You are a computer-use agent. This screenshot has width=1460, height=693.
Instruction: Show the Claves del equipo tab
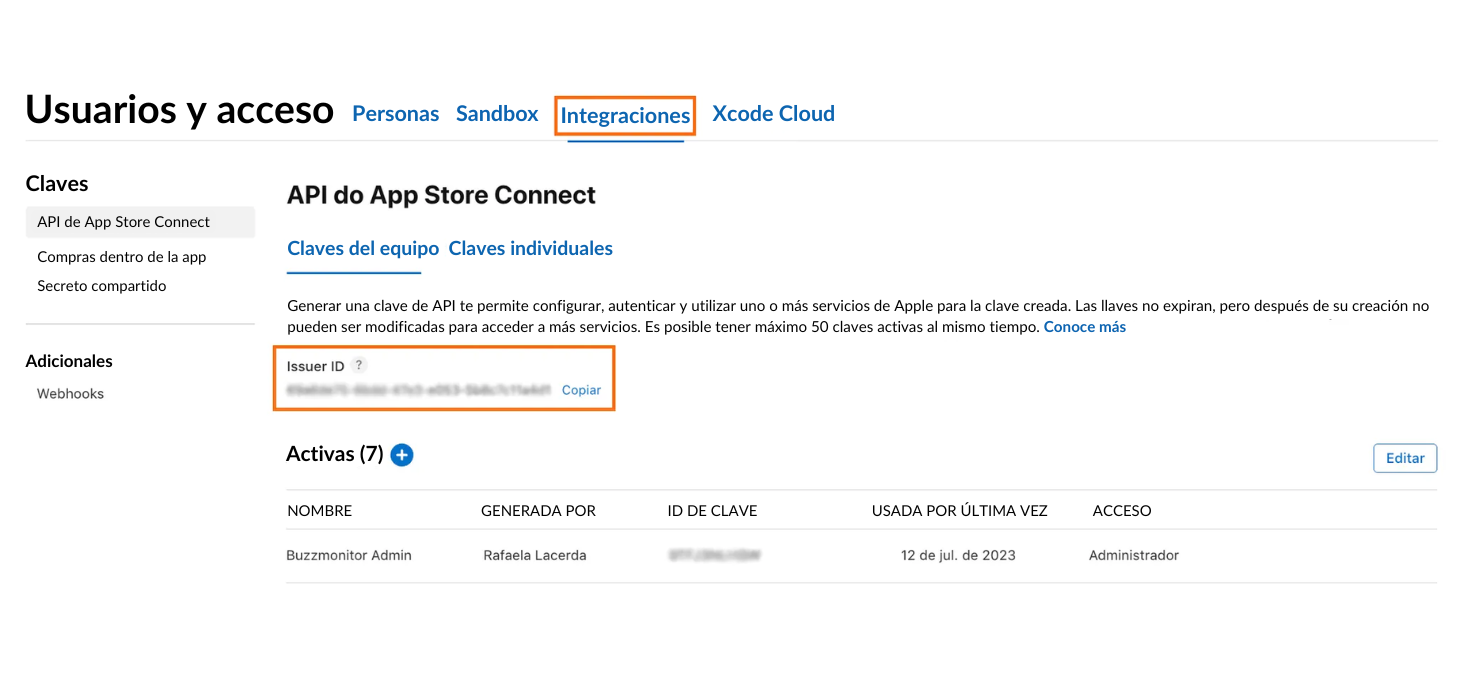pos(363,249)
